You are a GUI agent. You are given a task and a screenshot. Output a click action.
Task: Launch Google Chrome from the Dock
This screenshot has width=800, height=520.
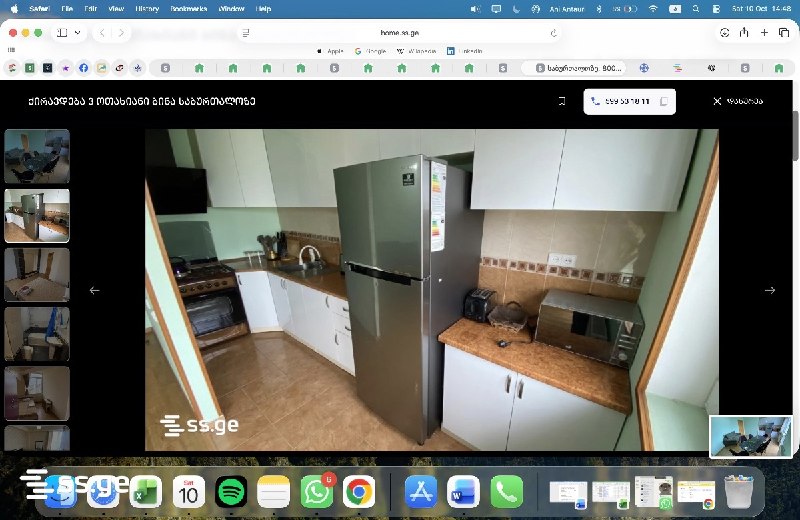point(359,492)
